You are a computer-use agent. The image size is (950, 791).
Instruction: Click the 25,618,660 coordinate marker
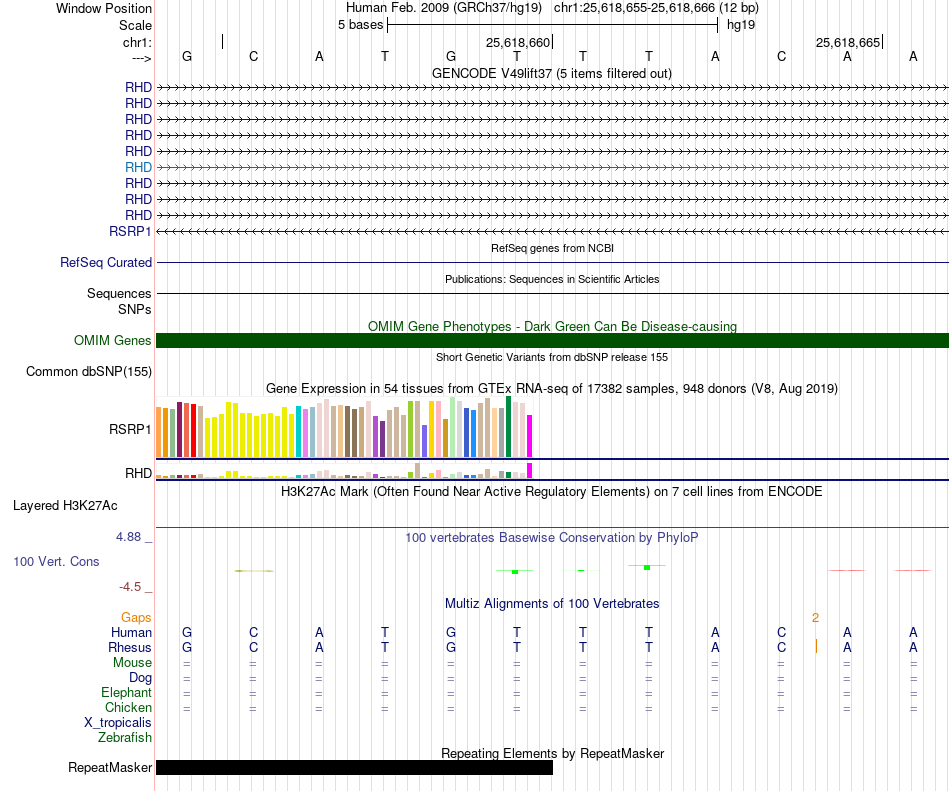518,42
